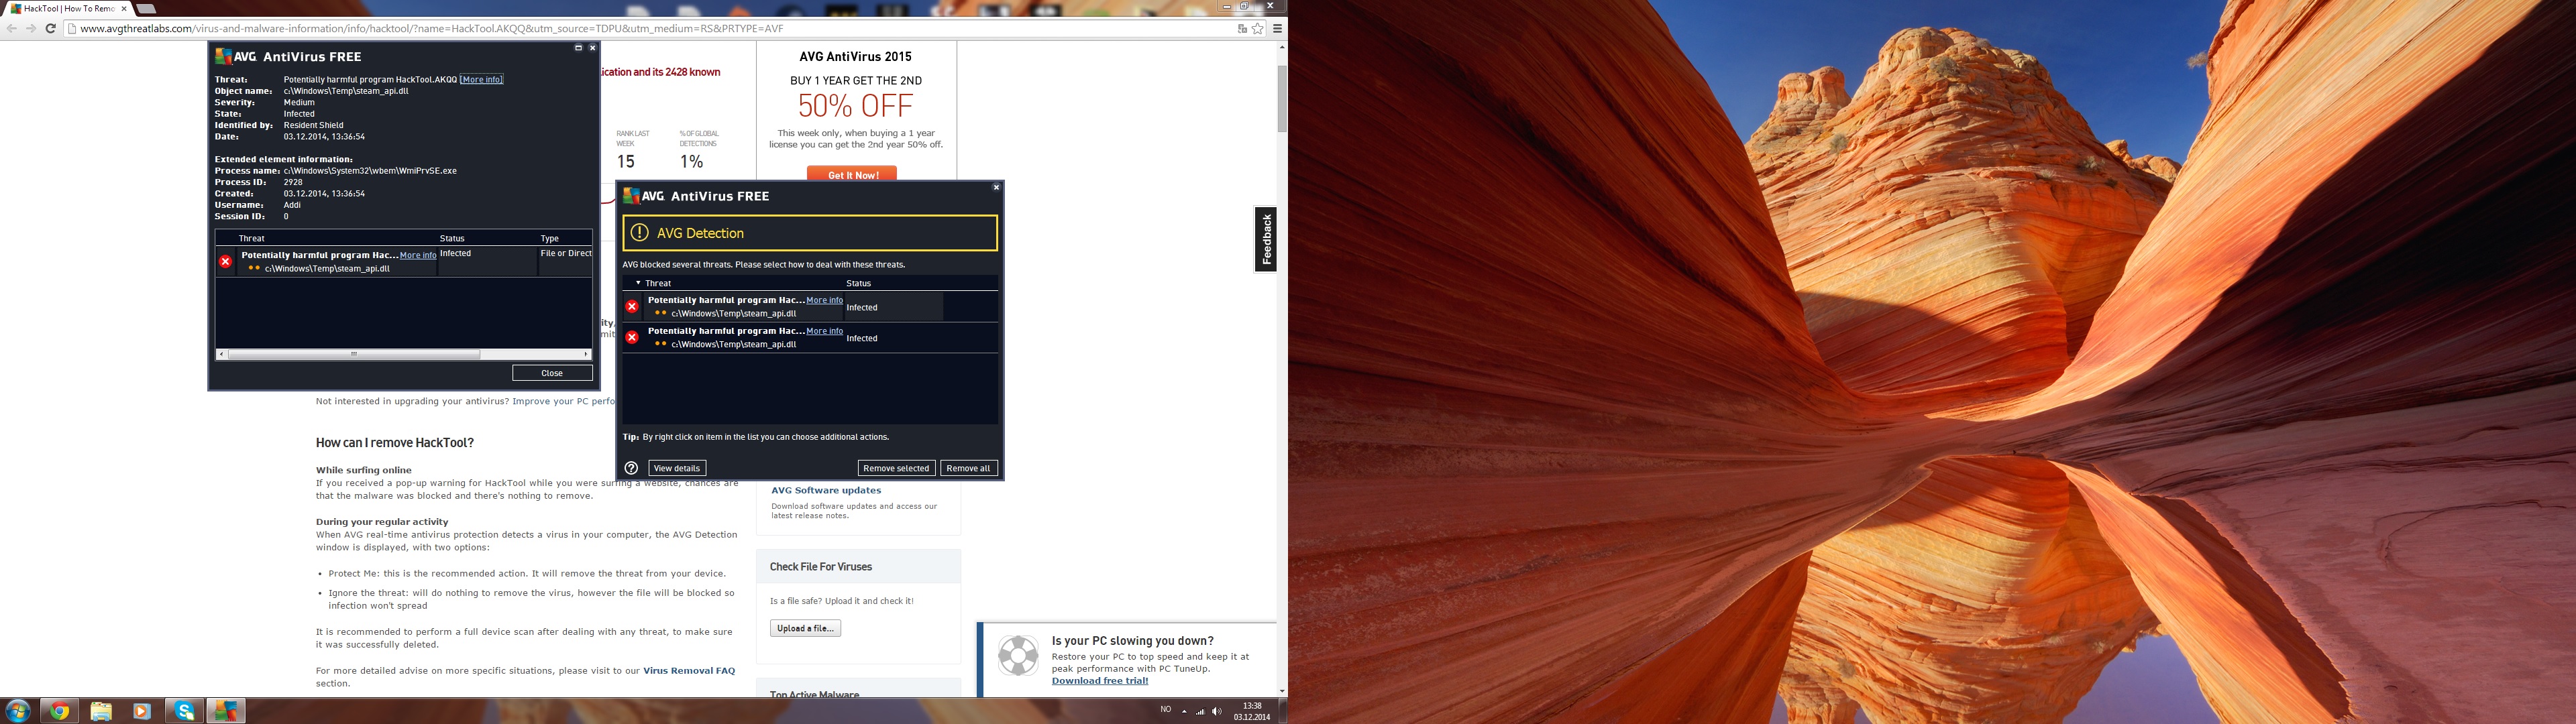Viewport: 2576px width, 724px height.
Task: Click Status column header in details window
Action: (452, 238)
